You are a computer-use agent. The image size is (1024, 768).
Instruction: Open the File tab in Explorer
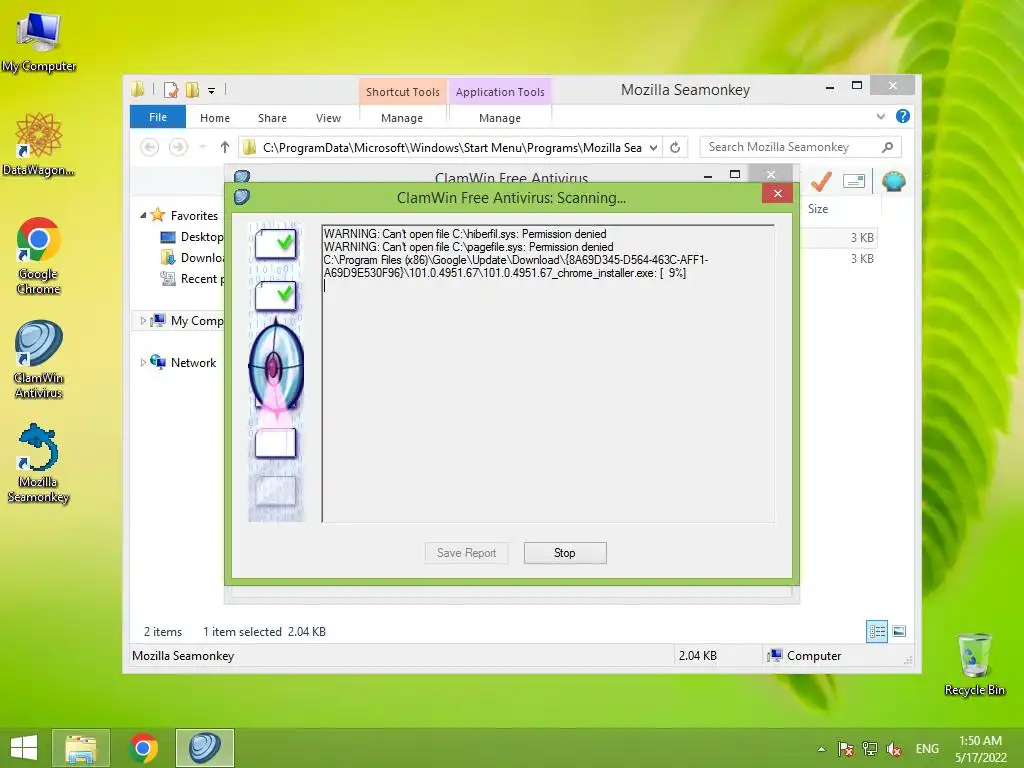point(158,117)
